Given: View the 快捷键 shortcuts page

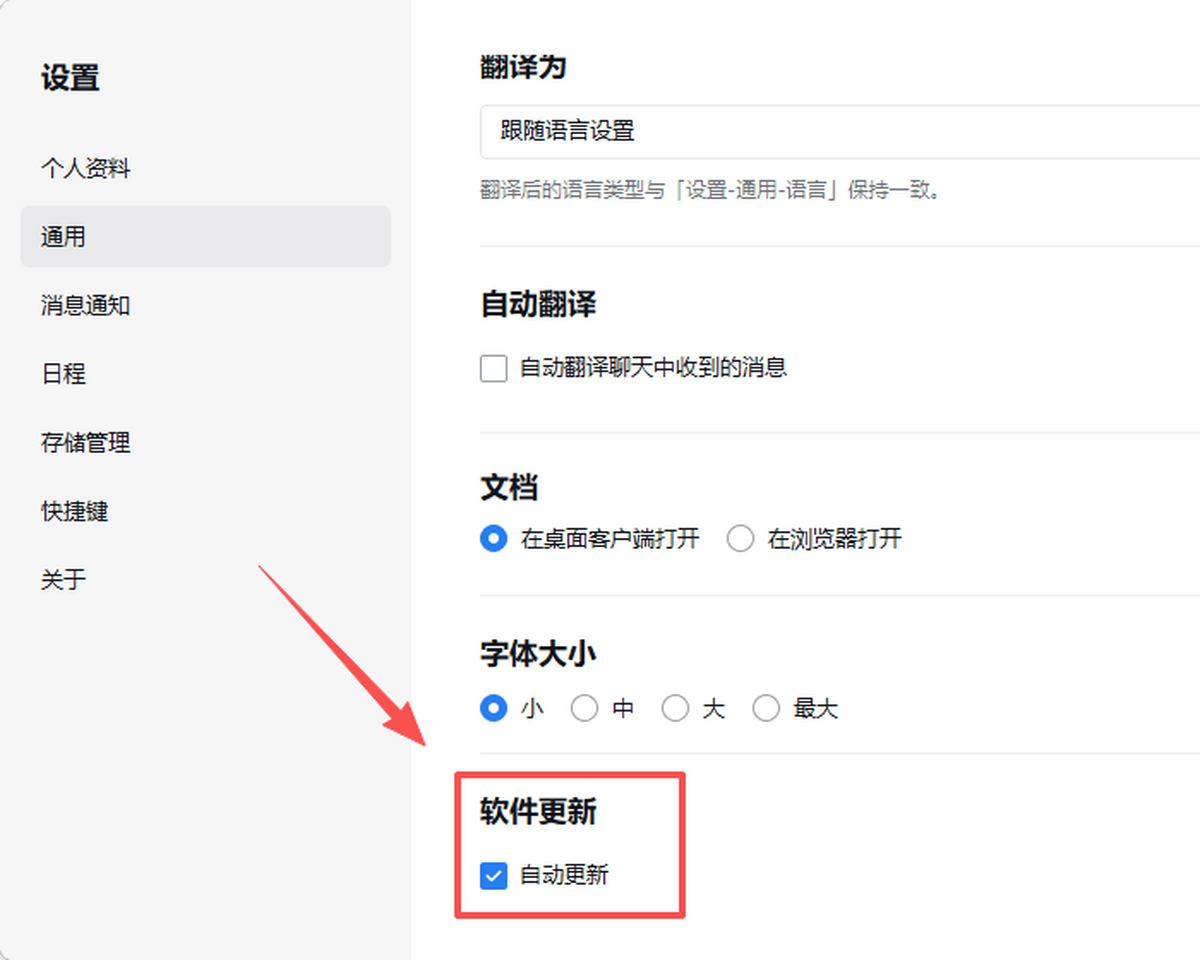Looking at the screenshot, I should 75,511.
